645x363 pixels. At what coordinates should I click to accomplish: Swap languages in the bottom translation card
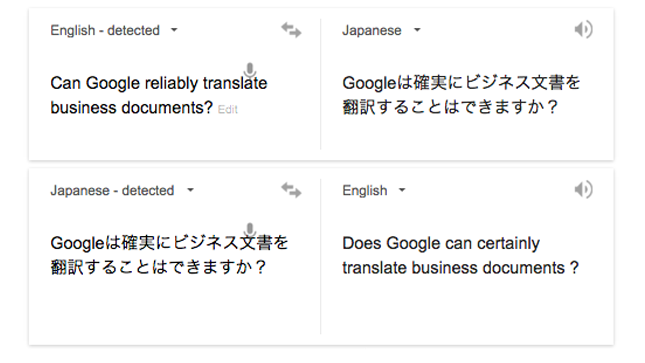coord(291,190)
